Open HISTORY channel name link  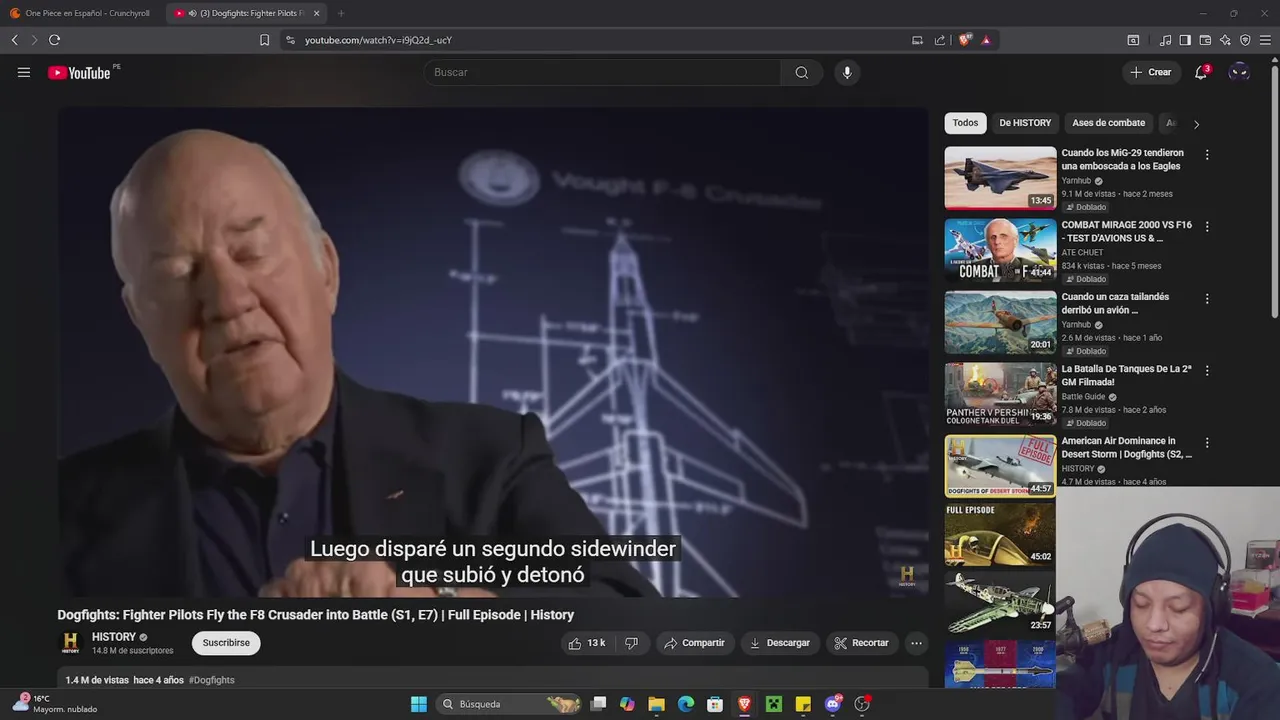pyautogui.click(x=114, y=637)
